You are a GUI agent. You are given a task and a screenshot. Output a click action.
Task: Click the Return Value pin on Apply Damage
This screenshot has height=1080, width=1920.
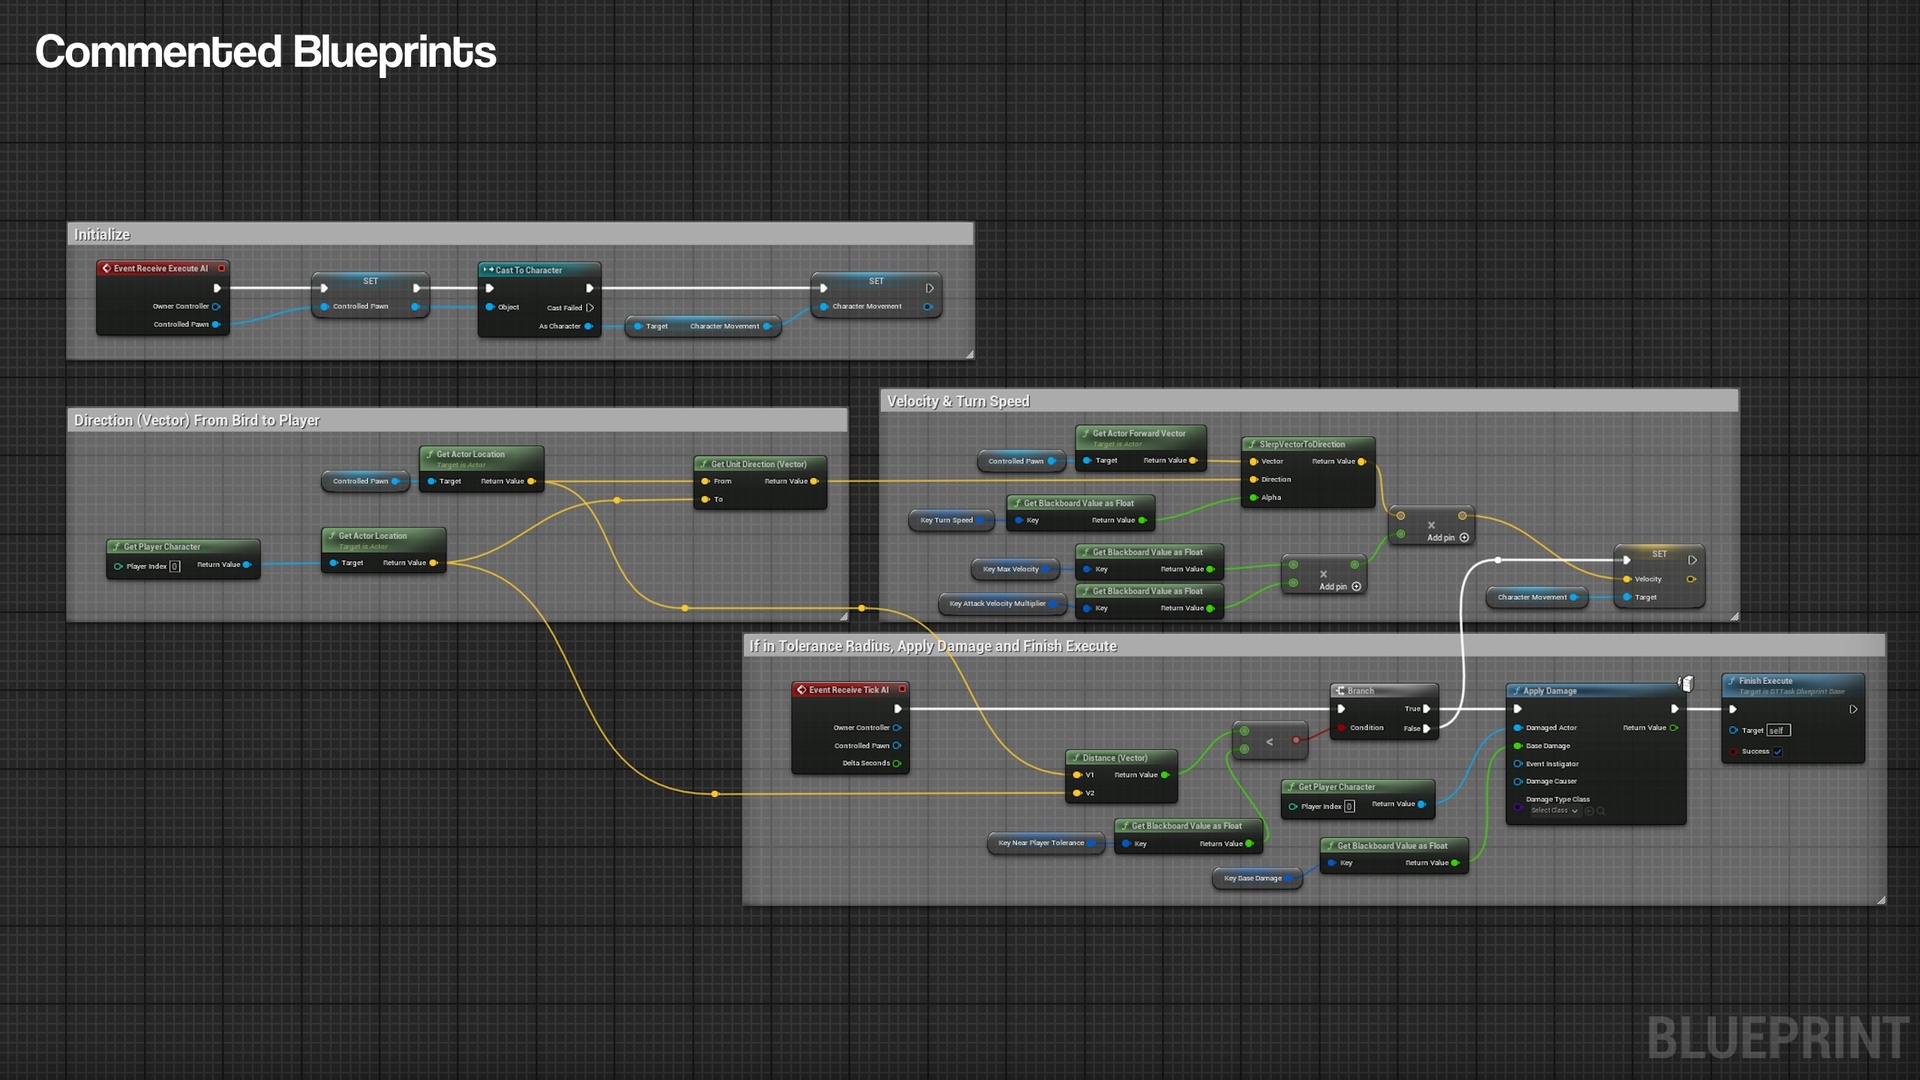click(1673, 728)
